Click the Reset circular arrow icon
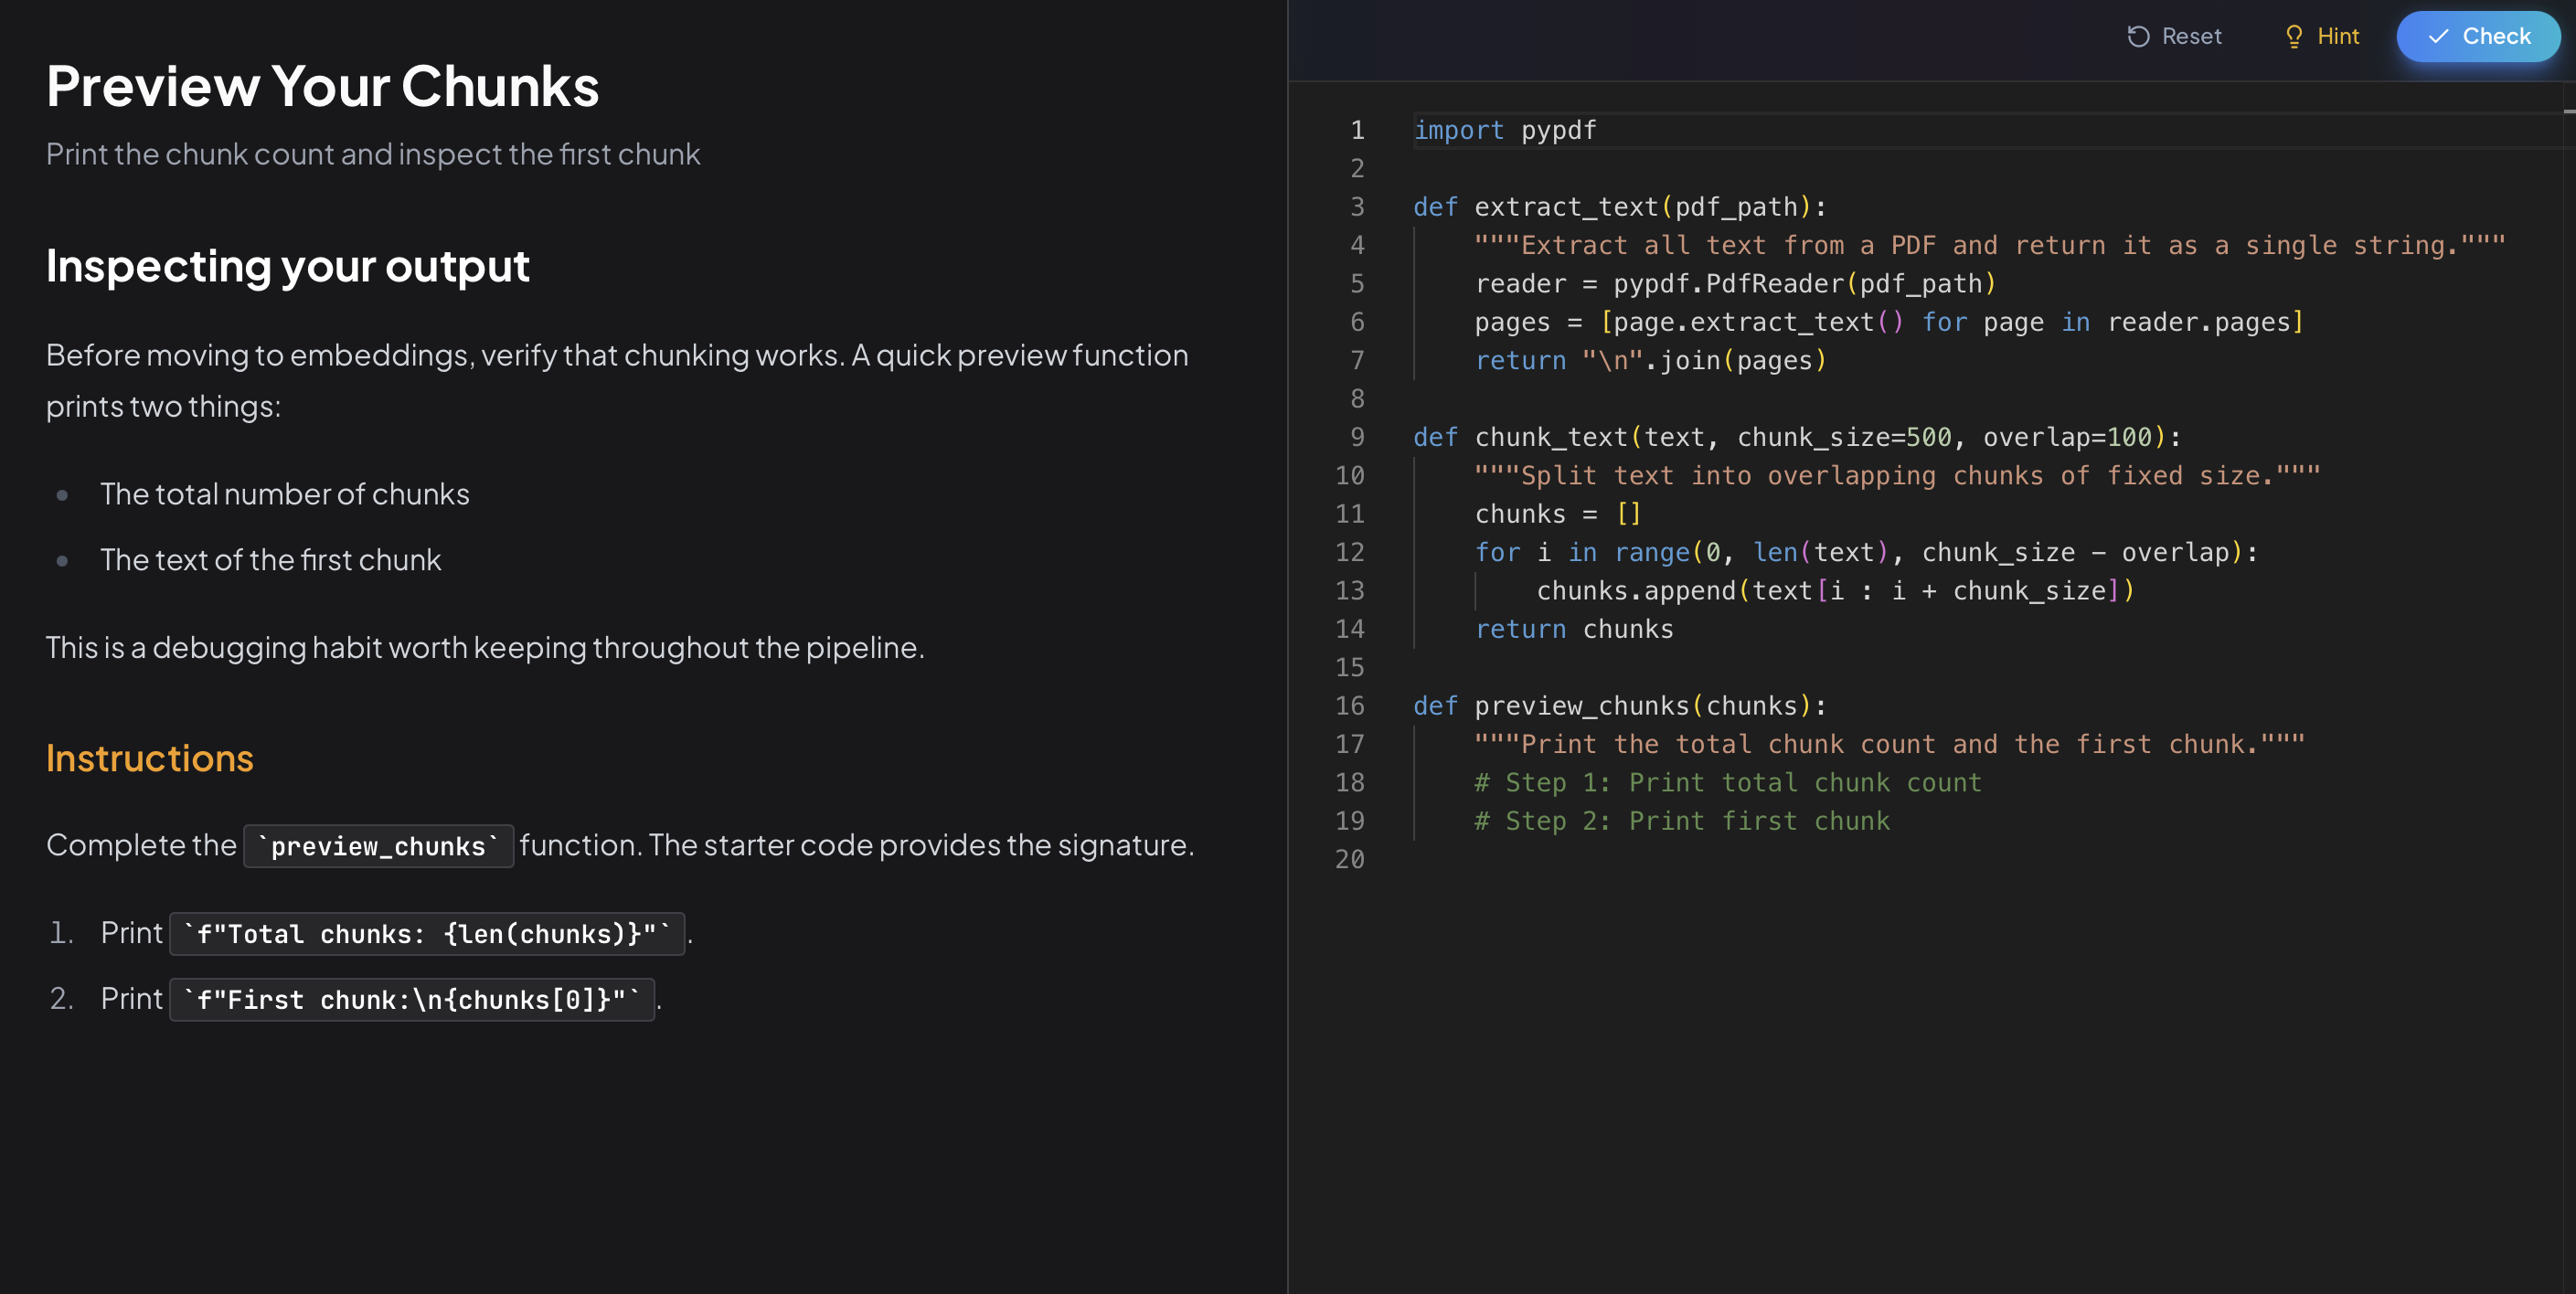This screenshot has height=1294, width=2576. [x=2138, y=37]
